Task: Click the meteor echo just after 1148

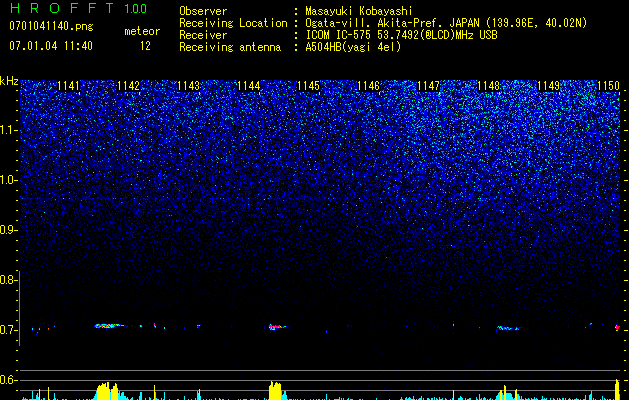Action: point(509,328)
